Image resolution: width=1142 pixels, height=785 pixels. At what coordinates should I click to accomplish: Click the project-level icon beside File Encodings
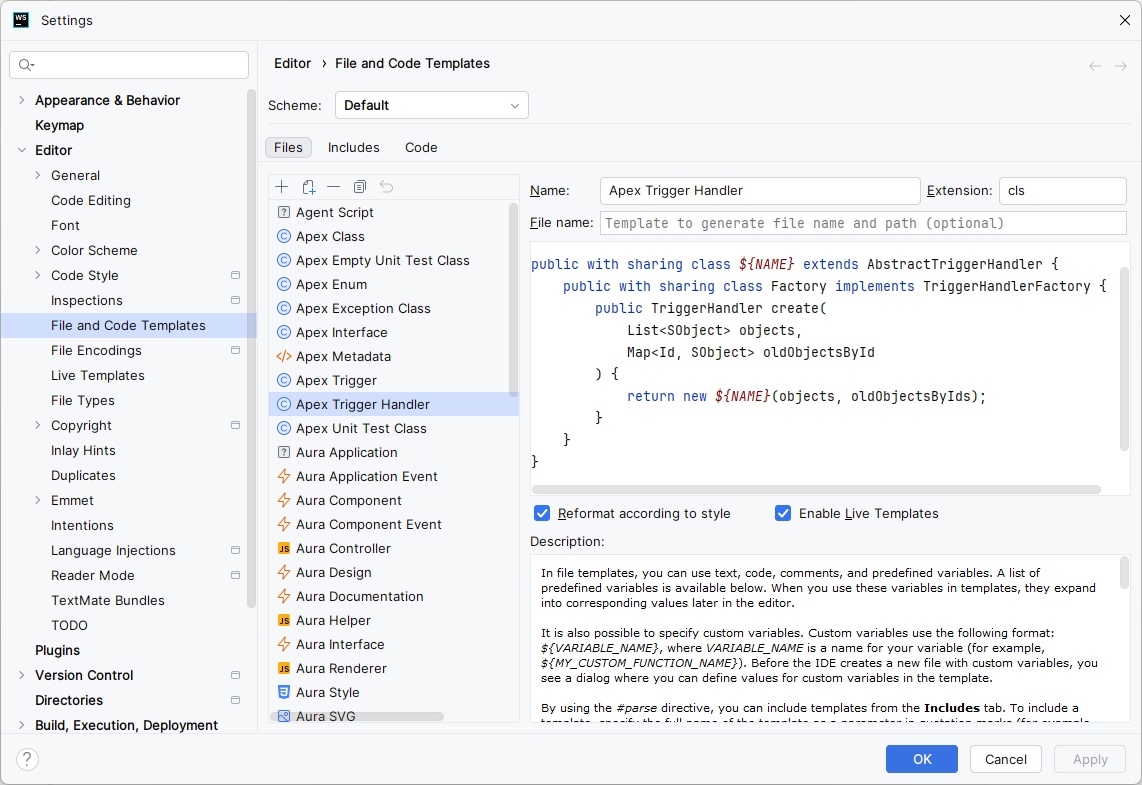pyautogui.click(x=235, y=350)
